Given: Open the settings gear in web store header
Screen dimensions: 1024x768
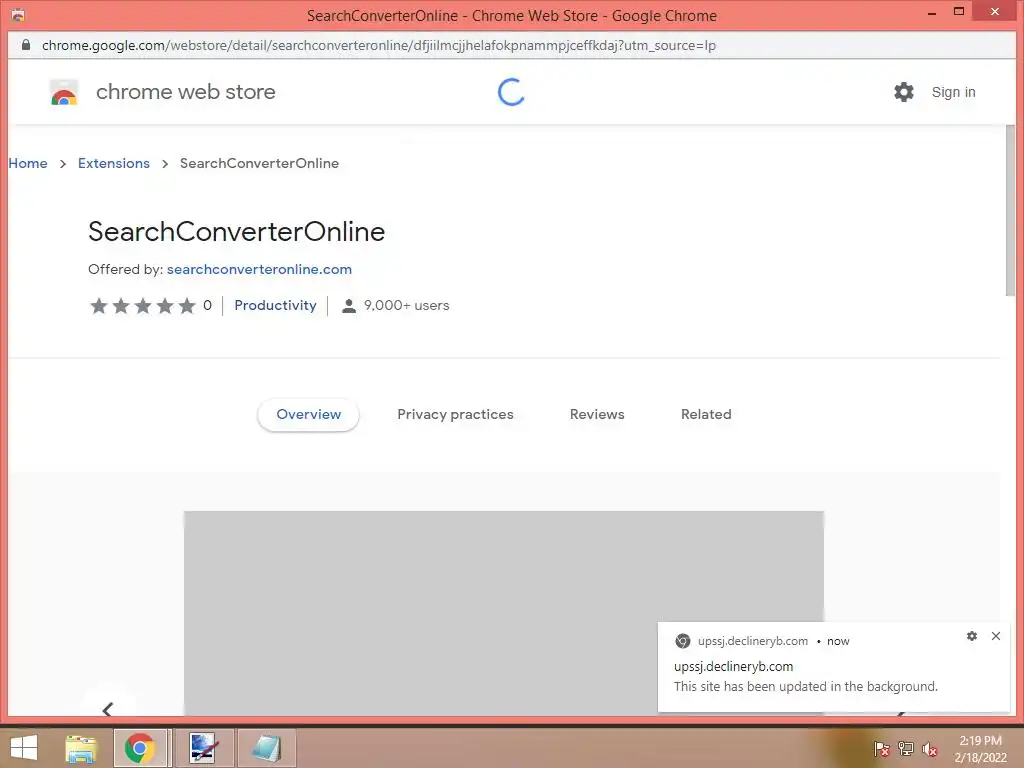Looking at the screenshot, I should pyautogui.click(x=904, y=92).
